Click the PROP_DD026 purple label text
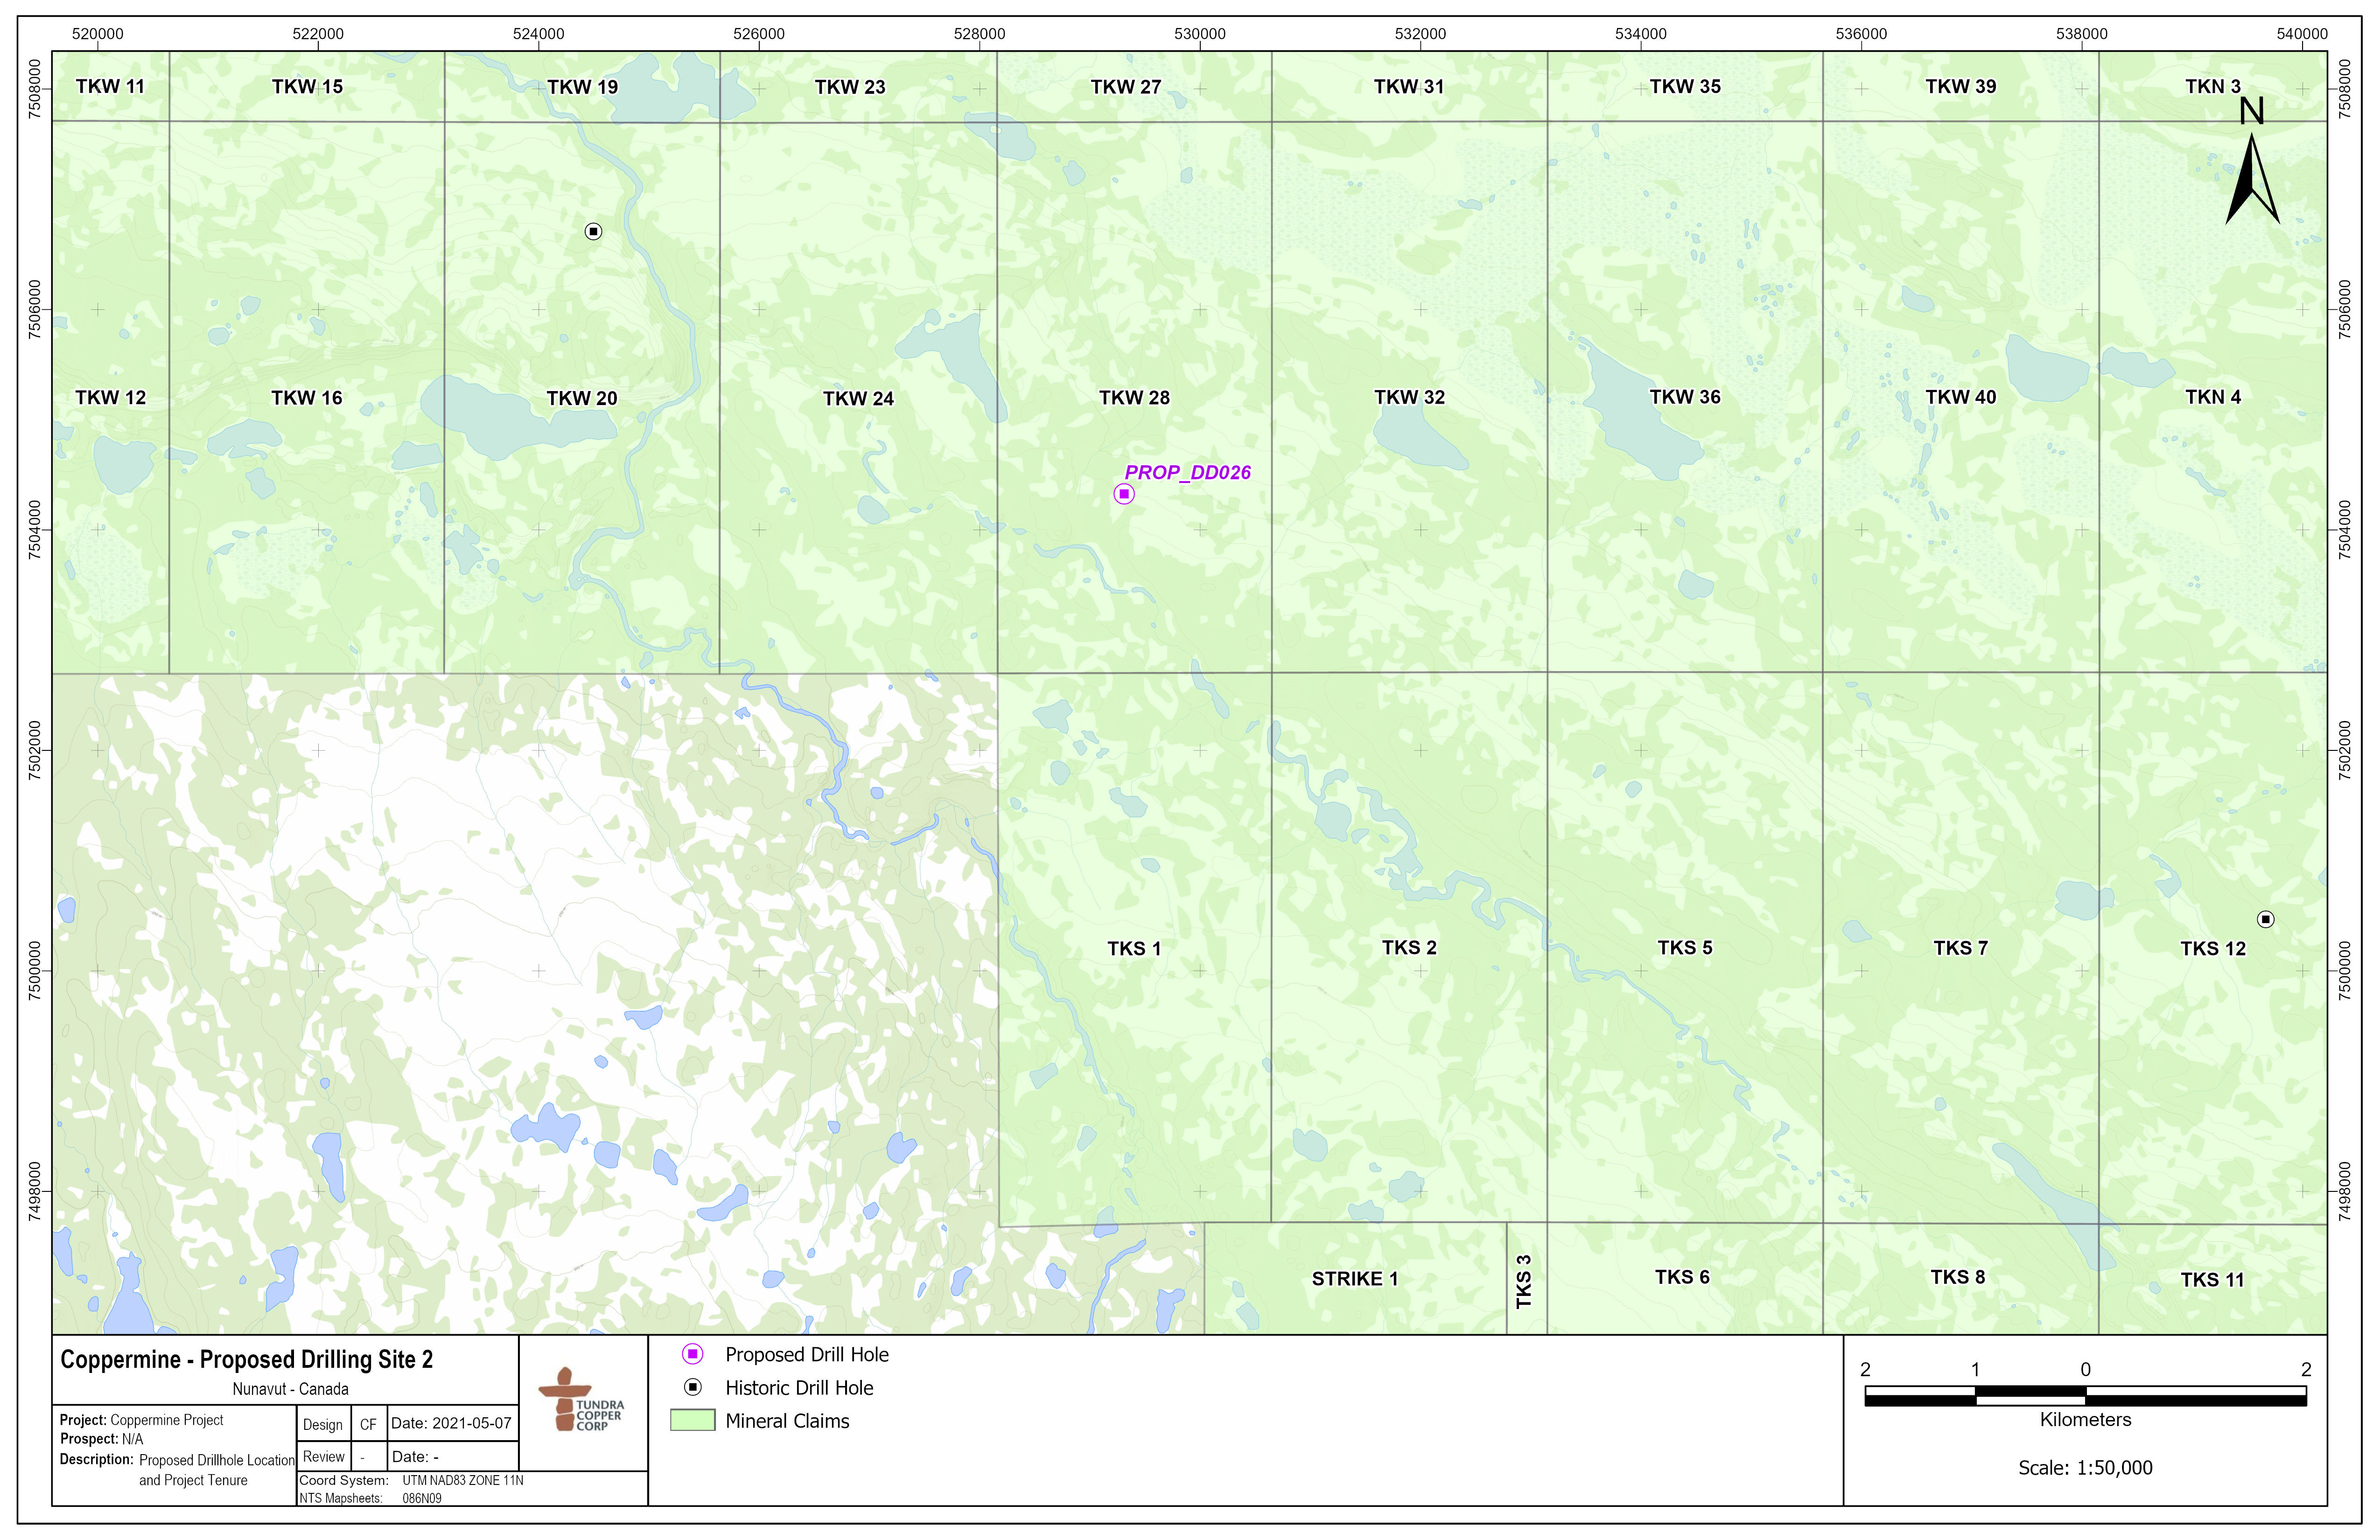This screenshot has height=1540, width=2380. point(1187,473)
